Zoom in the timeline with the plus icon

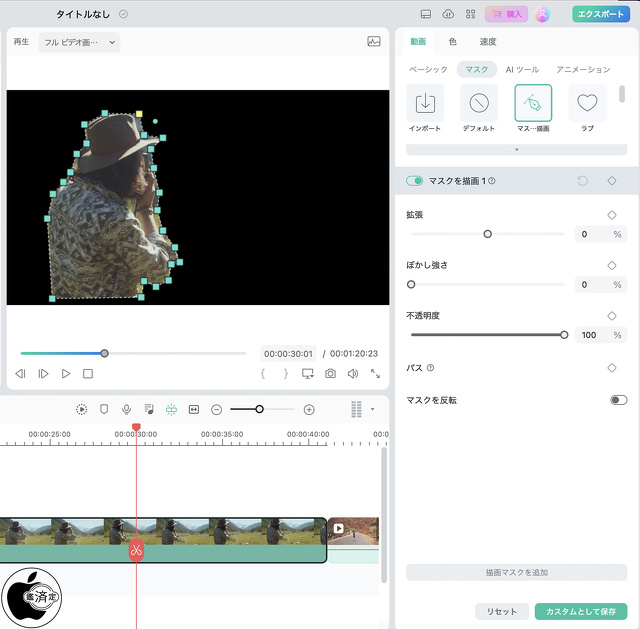[x=309, y=409]
